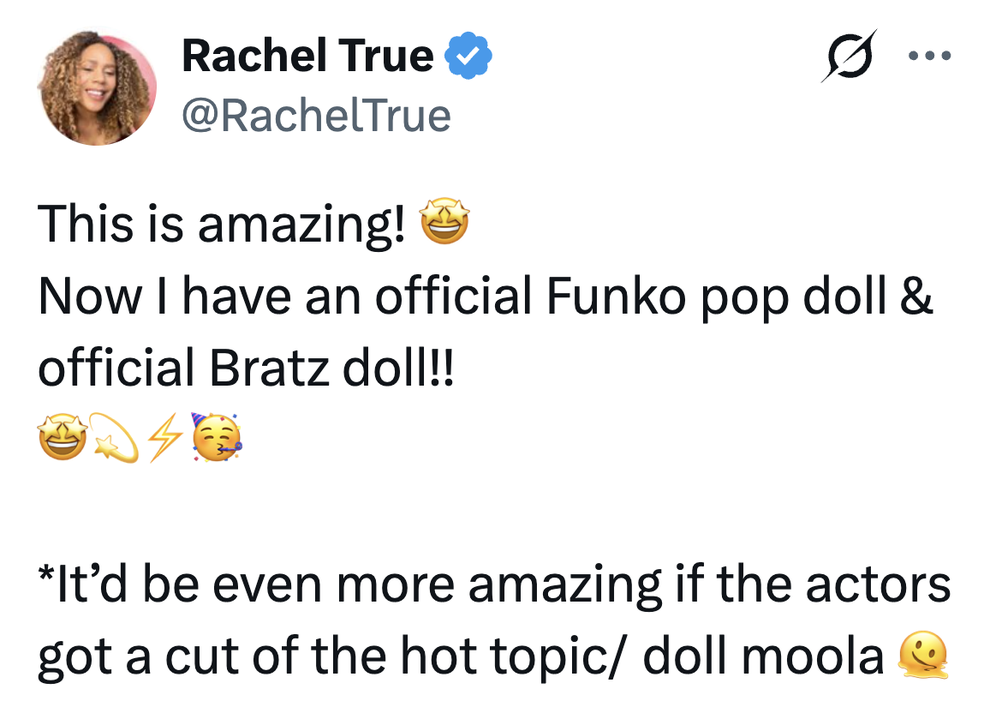Click the word "moola" near the tweet's end

click(813, 656)
